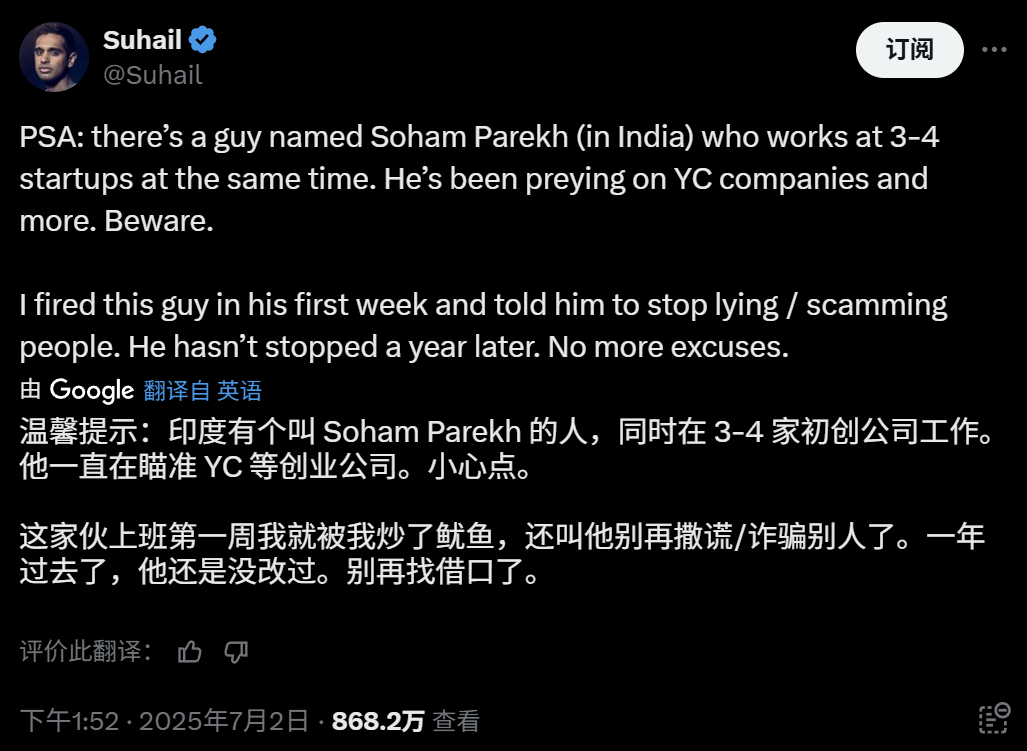Click the paragraph starting 'I fired this guy'
This screenshot has height=751, width=1027.
(x=480, y=325)
